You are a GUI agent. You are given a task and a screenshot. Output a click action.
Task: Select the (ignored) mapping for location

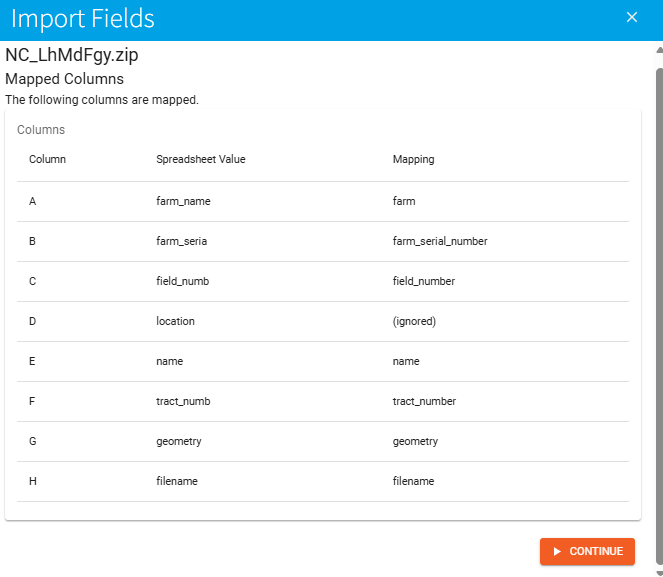tap(414, 321)
